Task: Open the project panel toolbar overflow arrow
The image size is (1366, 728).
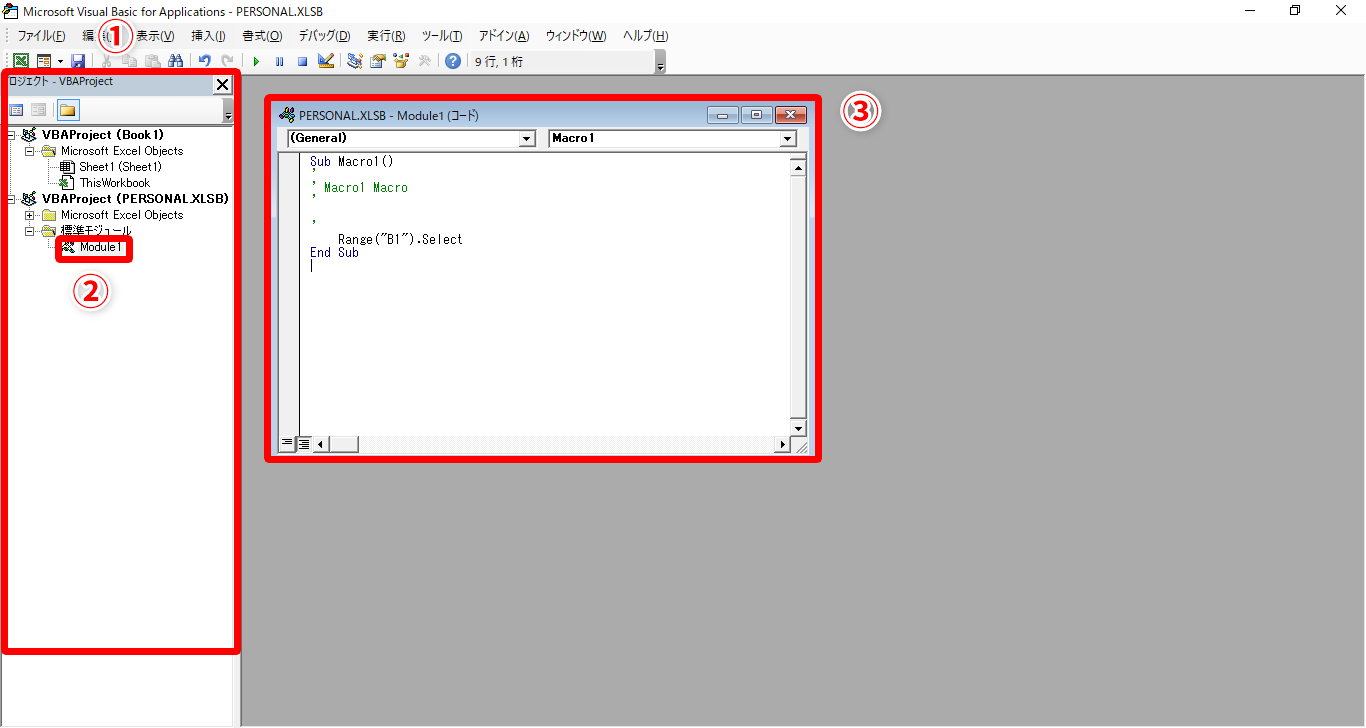Action: [228, 111]
